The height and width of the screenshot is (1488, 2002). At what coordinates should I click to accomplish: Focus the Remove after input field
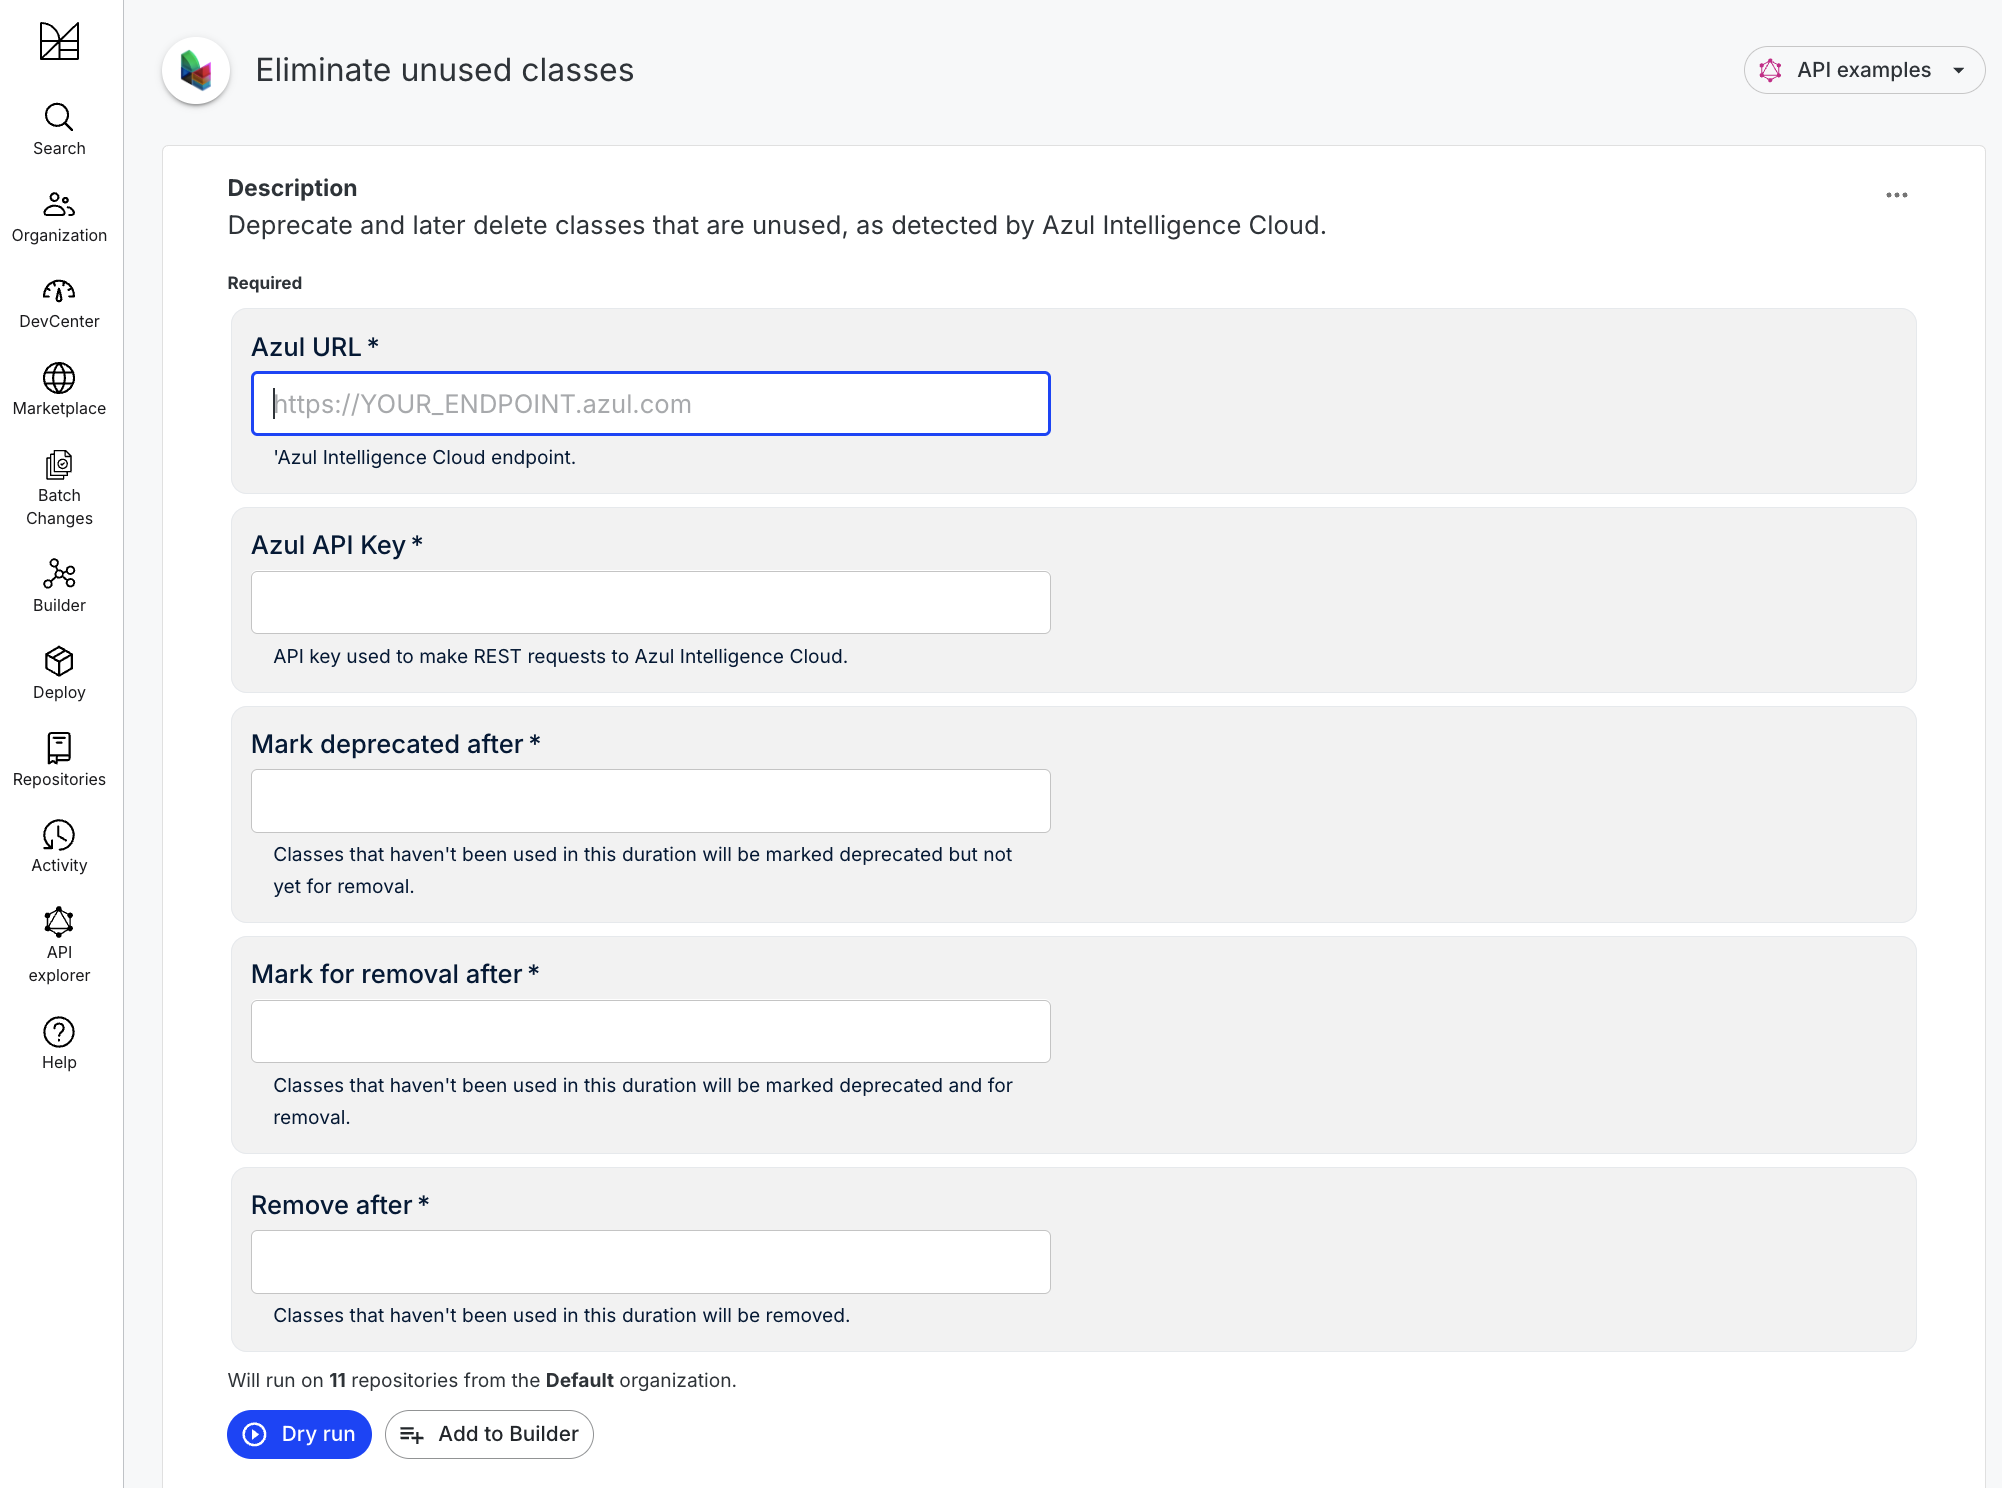pos(651,1262)
